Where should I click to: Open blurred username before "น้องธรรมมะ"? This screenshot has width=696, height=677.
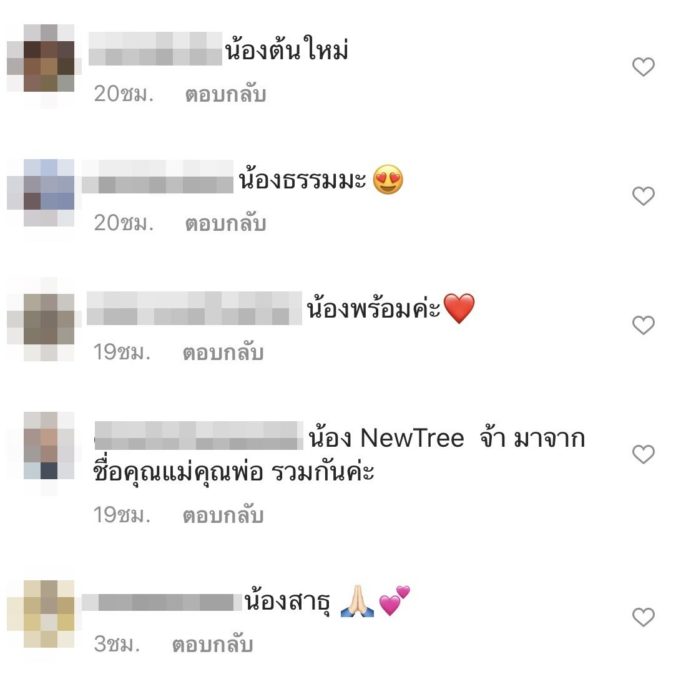[158, 178]
